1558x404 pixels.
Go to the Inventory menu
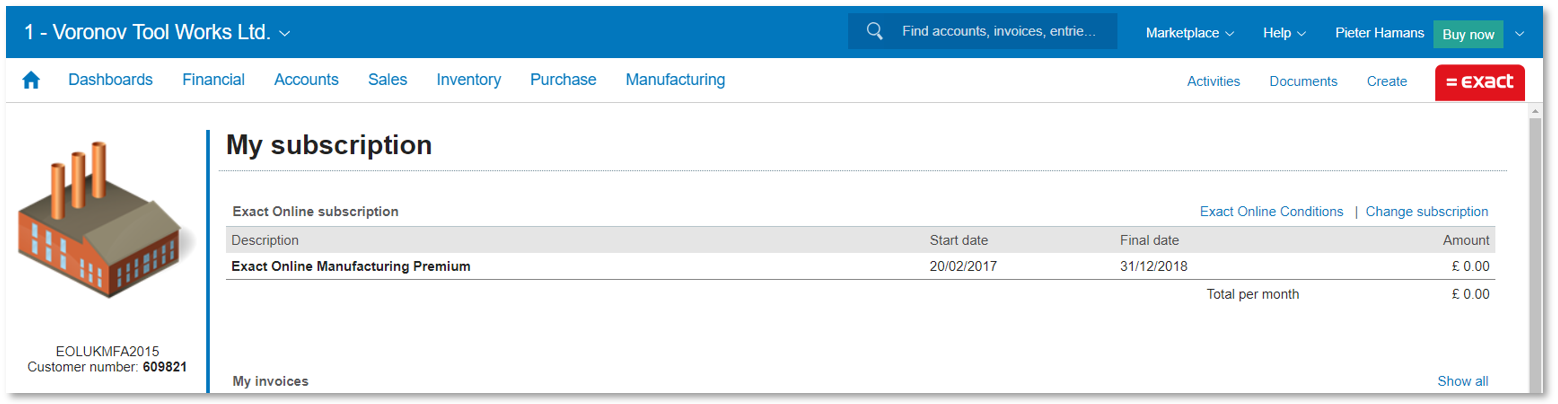click(x=468, y=80)
